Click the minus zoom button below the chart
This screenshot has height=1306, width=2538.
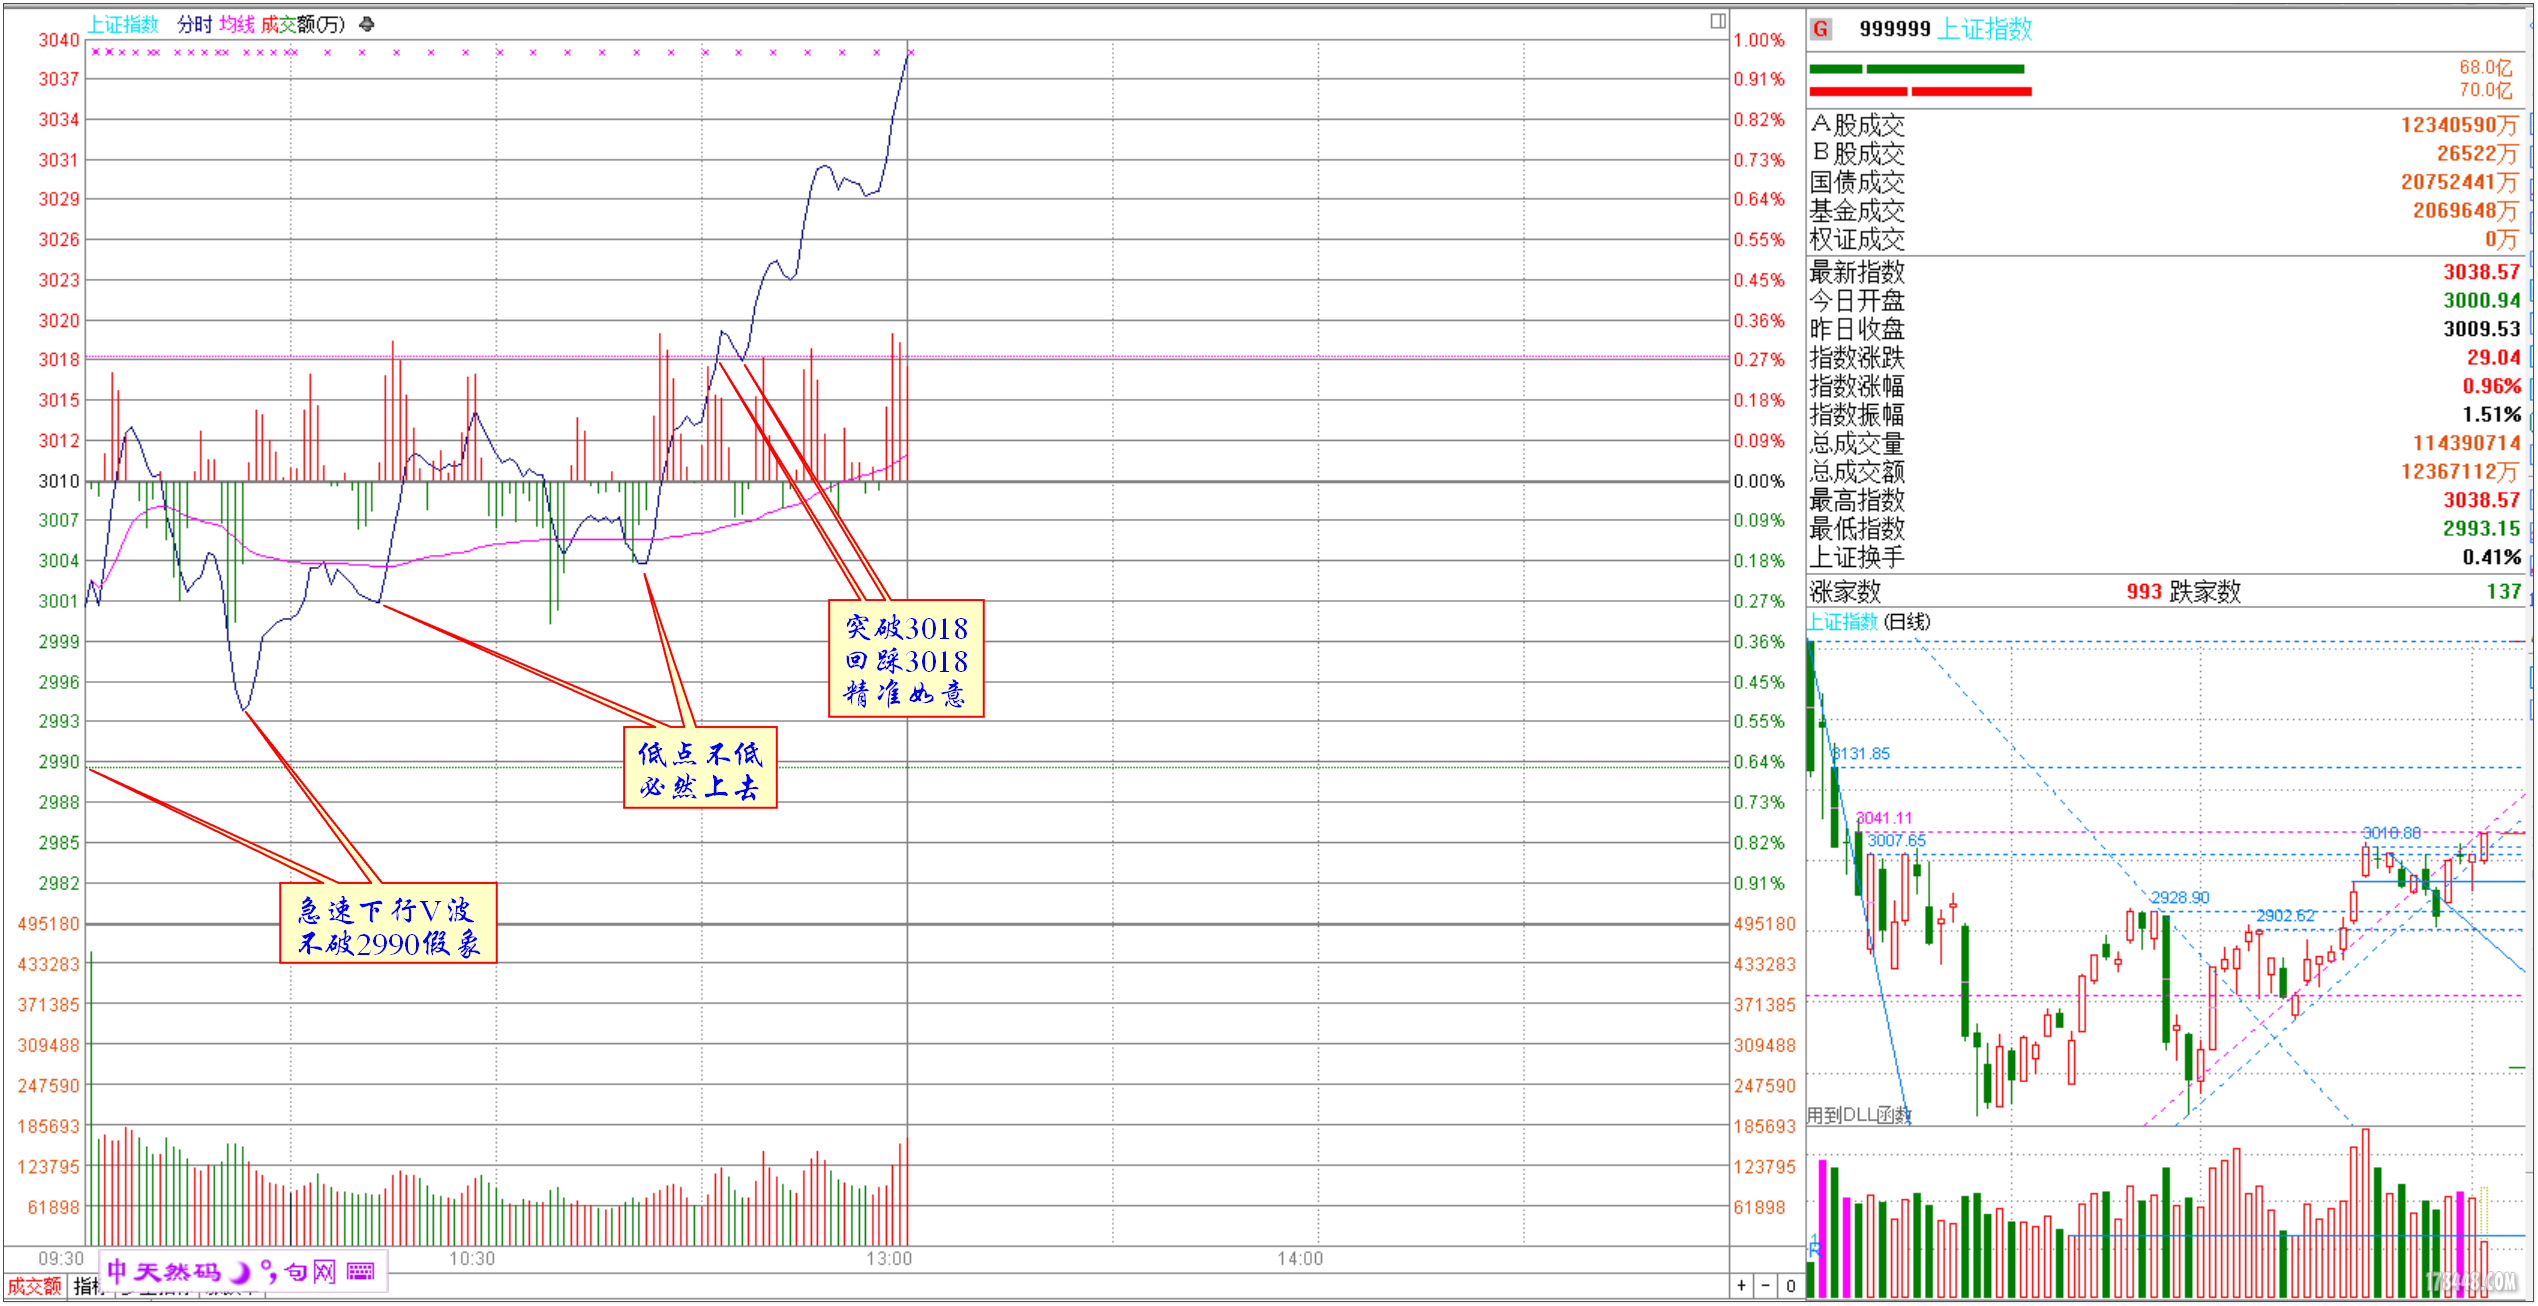coord(1766,1285)
